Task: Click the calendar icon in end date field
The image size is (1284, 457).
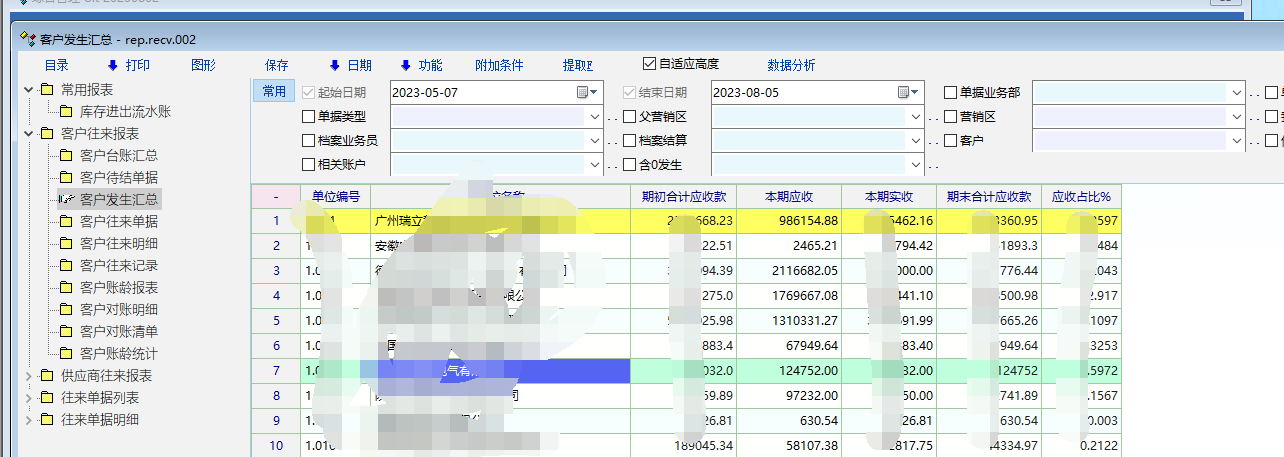Action: [x=903, y=92]
